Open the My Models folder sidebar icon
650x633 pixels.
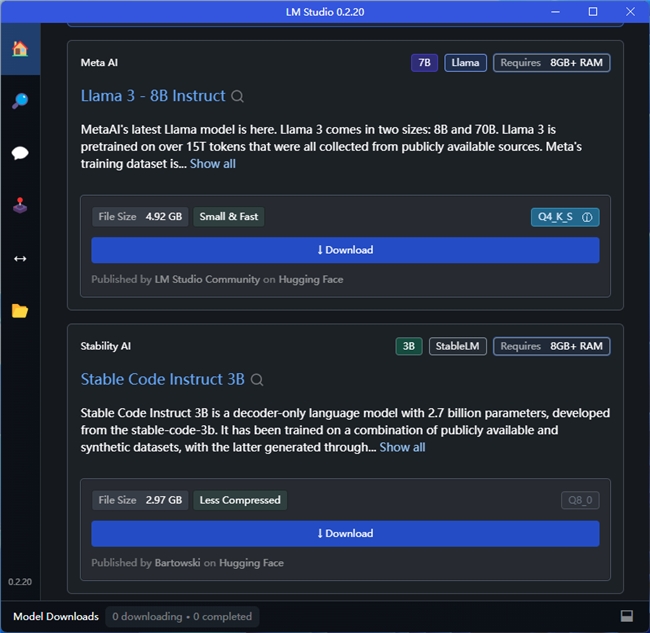pyautogui.click(x=20, y=311)
